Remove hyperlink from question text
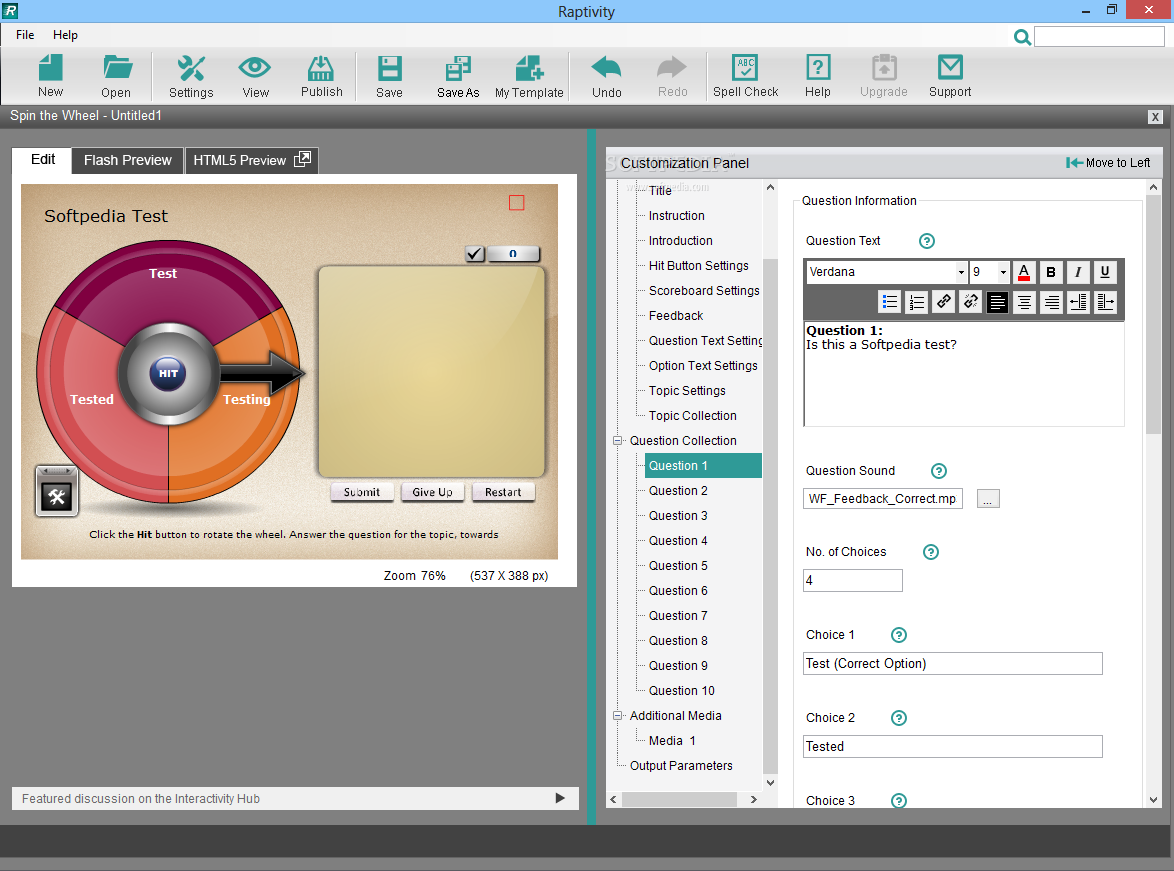The image size is (1174, 871). click(x=970, y=302)
